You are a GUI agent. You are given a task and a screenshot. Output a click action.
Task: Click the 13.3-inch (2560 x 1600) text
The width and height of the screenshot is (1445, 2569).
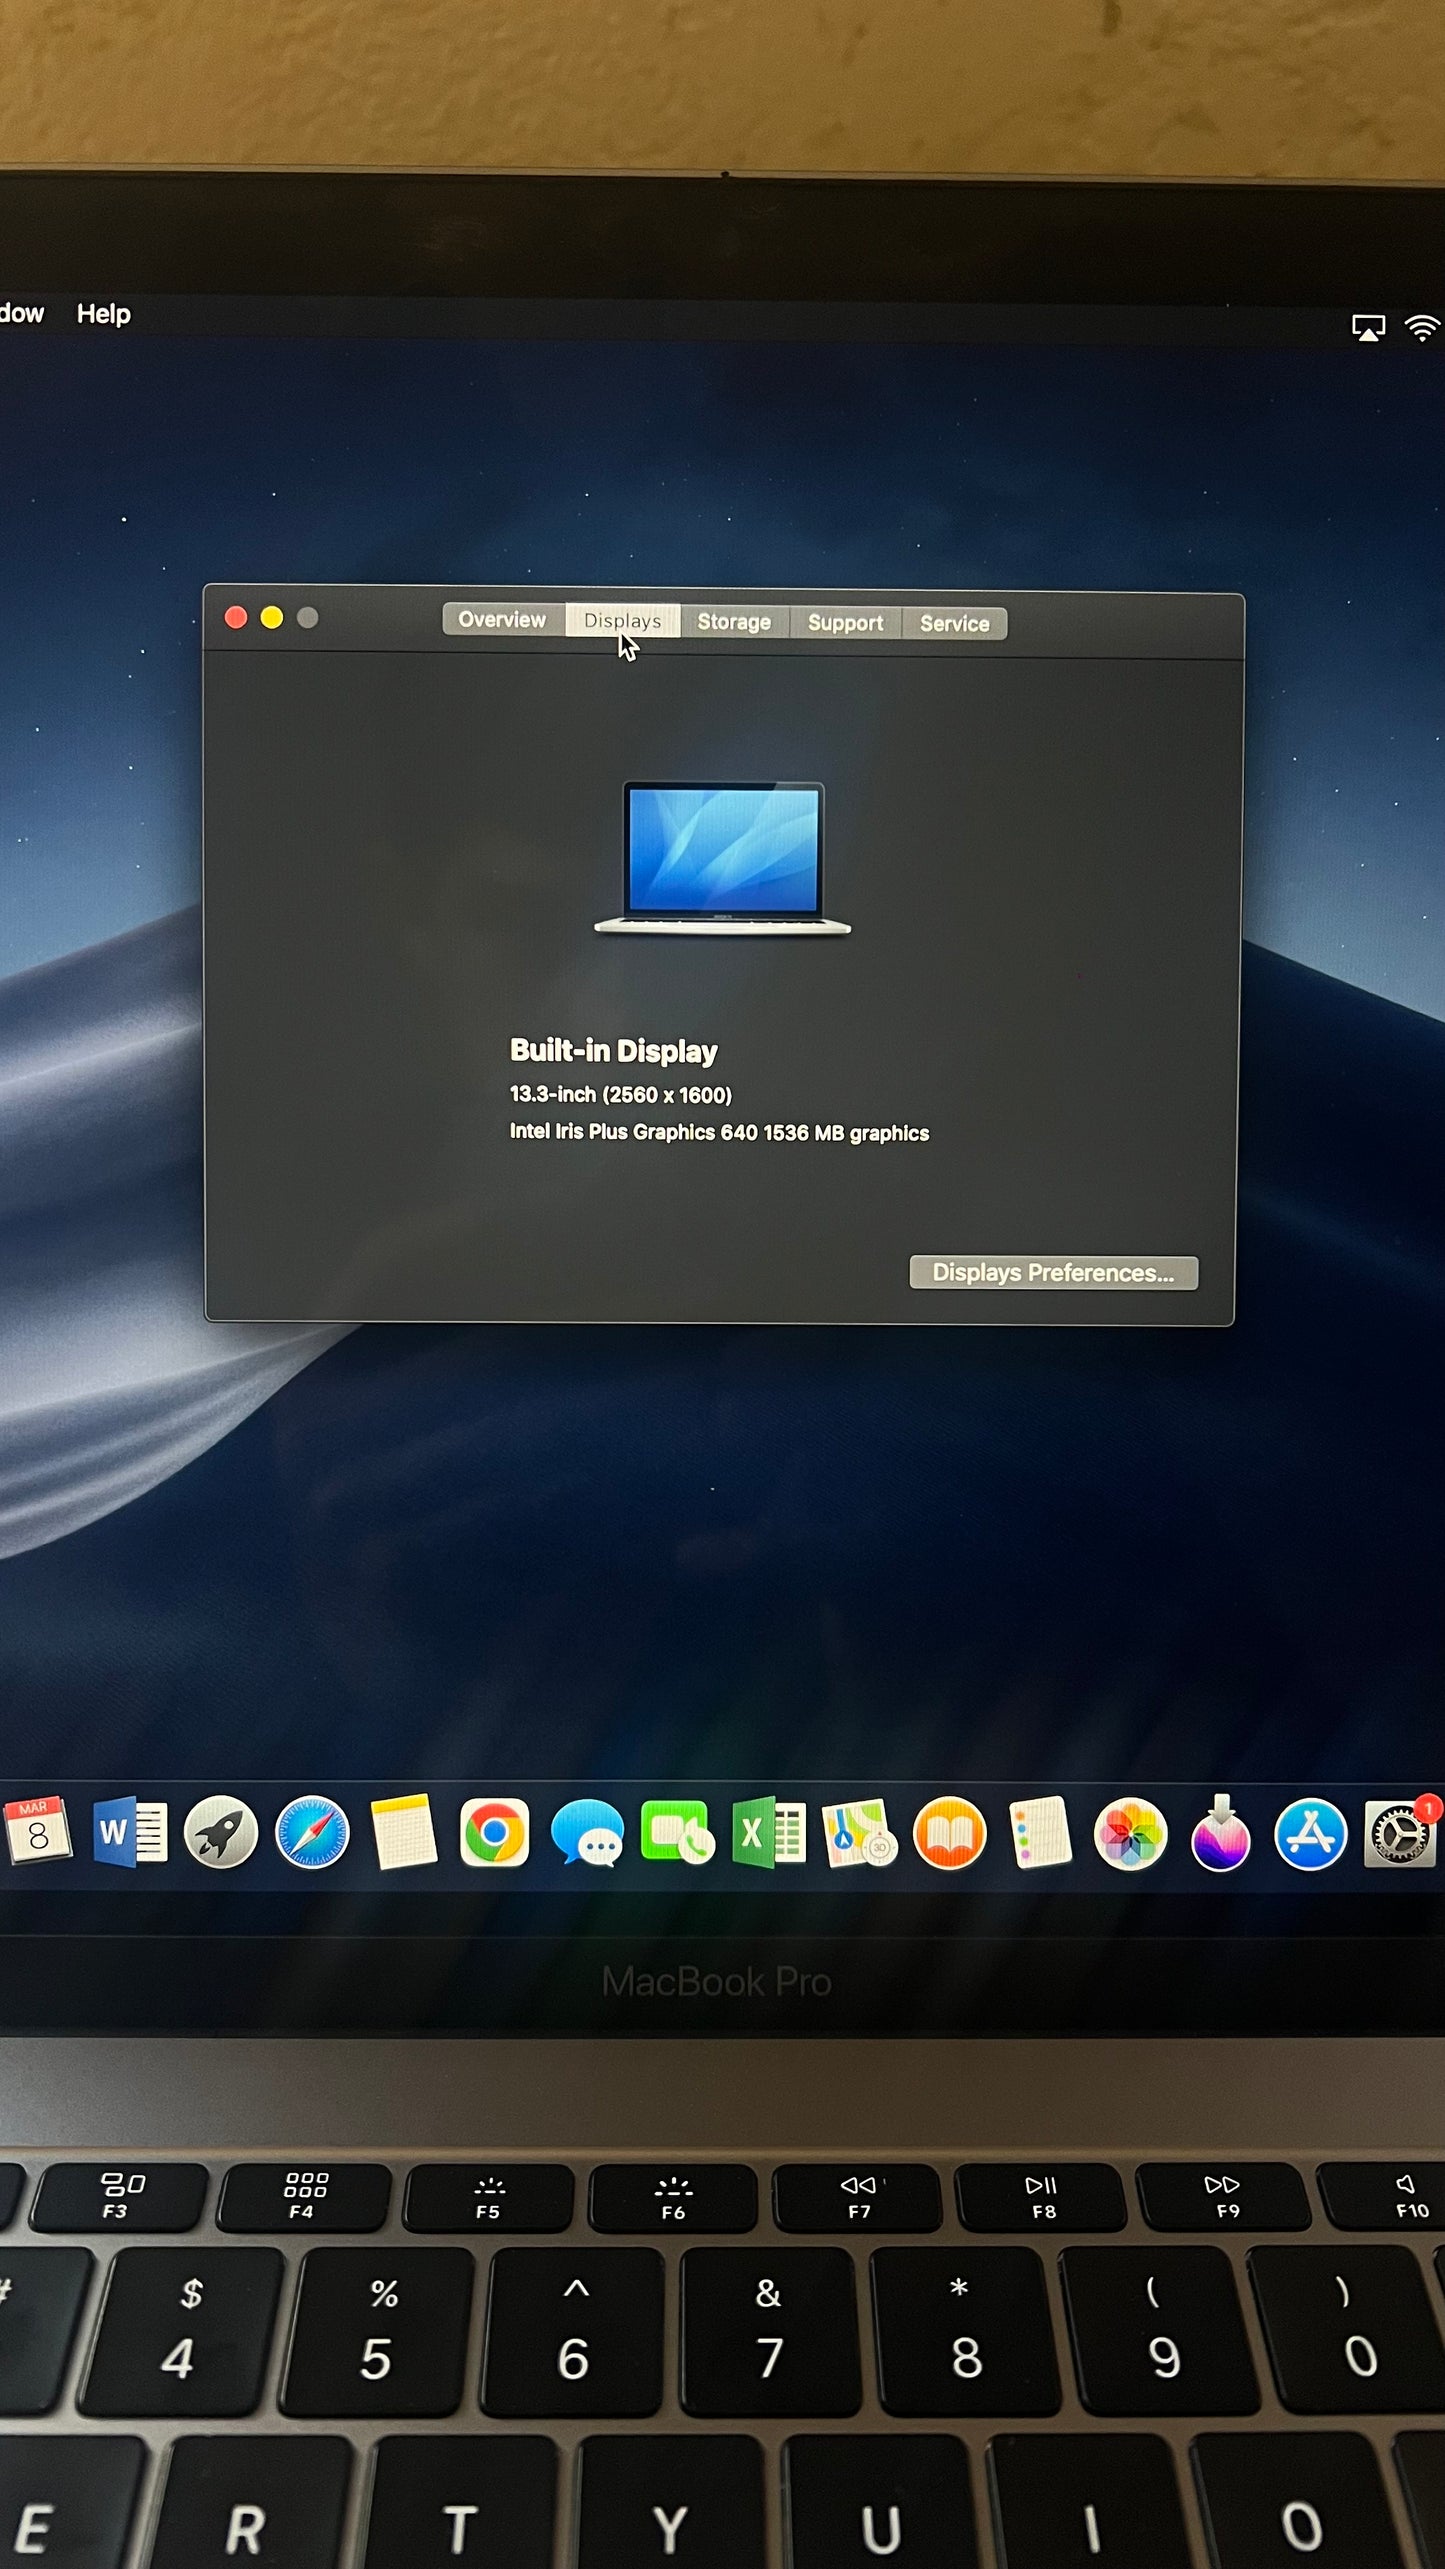point(621,1095)
